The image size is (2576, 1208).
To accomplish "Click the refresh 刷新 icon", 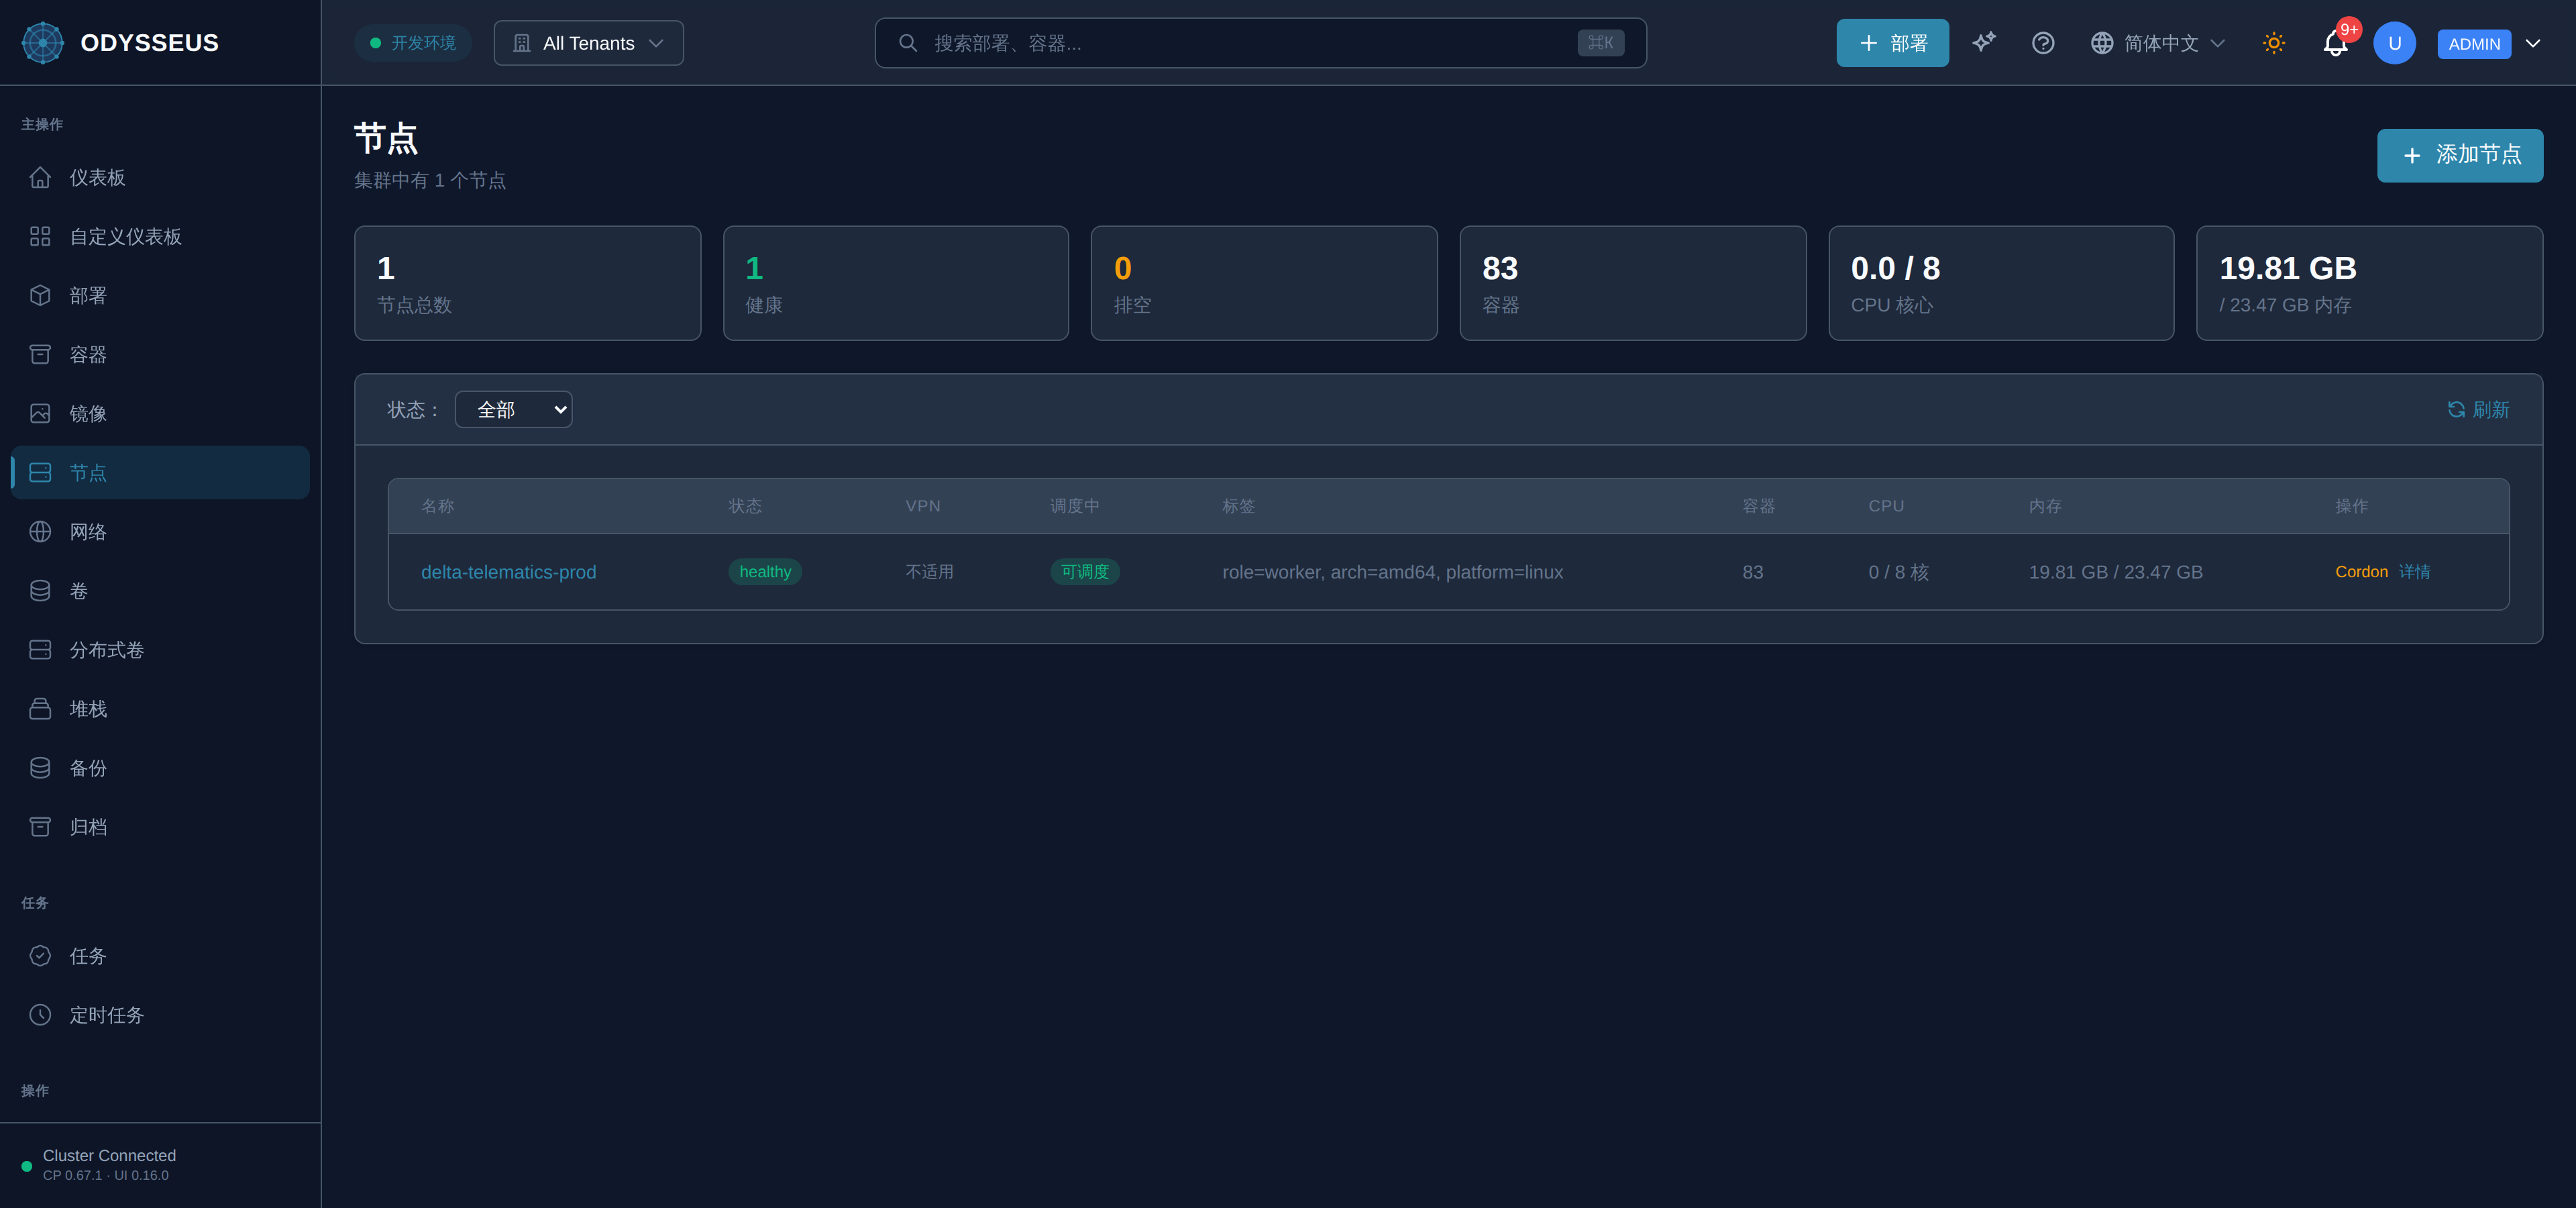I will 2456,409.
